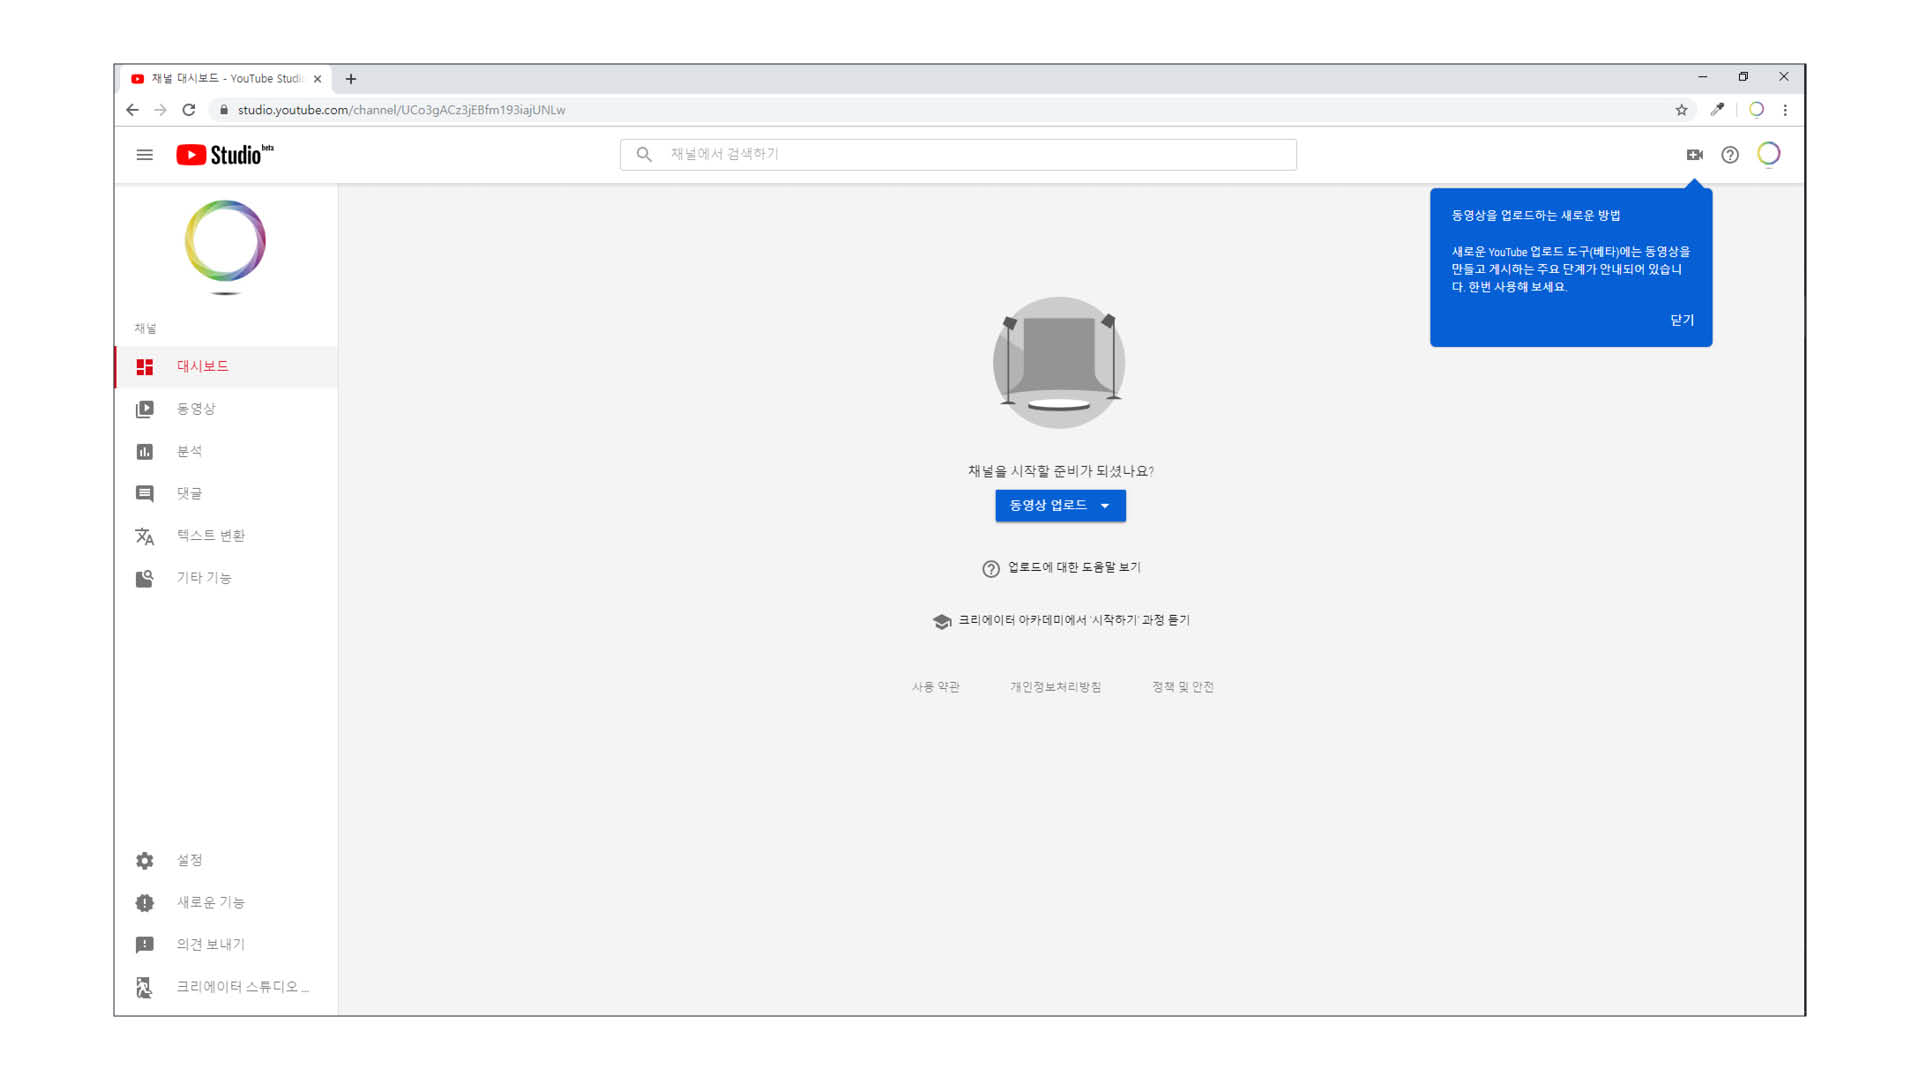Open the 정책 및 안전 footer link
1920x1080 pixels.
pyautogui.click(x=1182, y=687)
